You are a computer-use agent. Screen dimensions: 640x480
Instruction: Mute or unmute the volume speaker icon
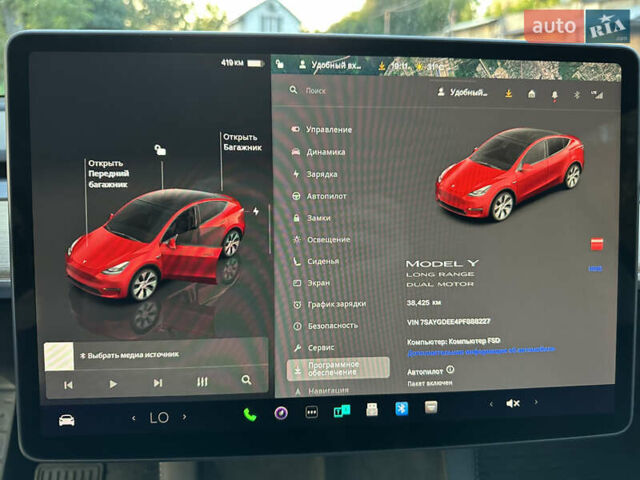(x=513, y=403)
